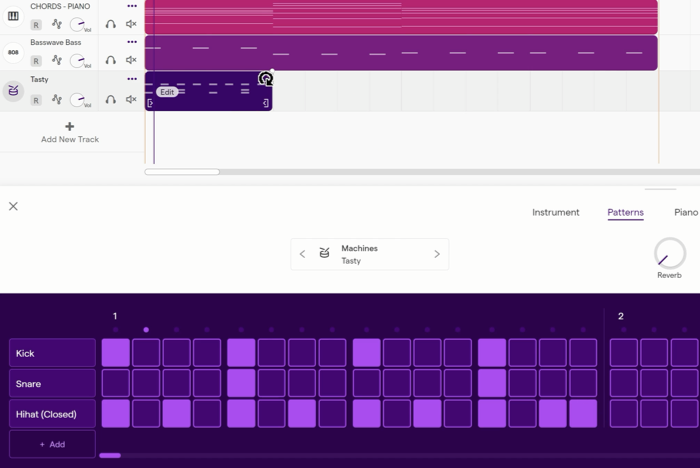Screen dimensions: 700x468
Task: Select the CHORDS - PIANO pink region
Action: point(401,17)
